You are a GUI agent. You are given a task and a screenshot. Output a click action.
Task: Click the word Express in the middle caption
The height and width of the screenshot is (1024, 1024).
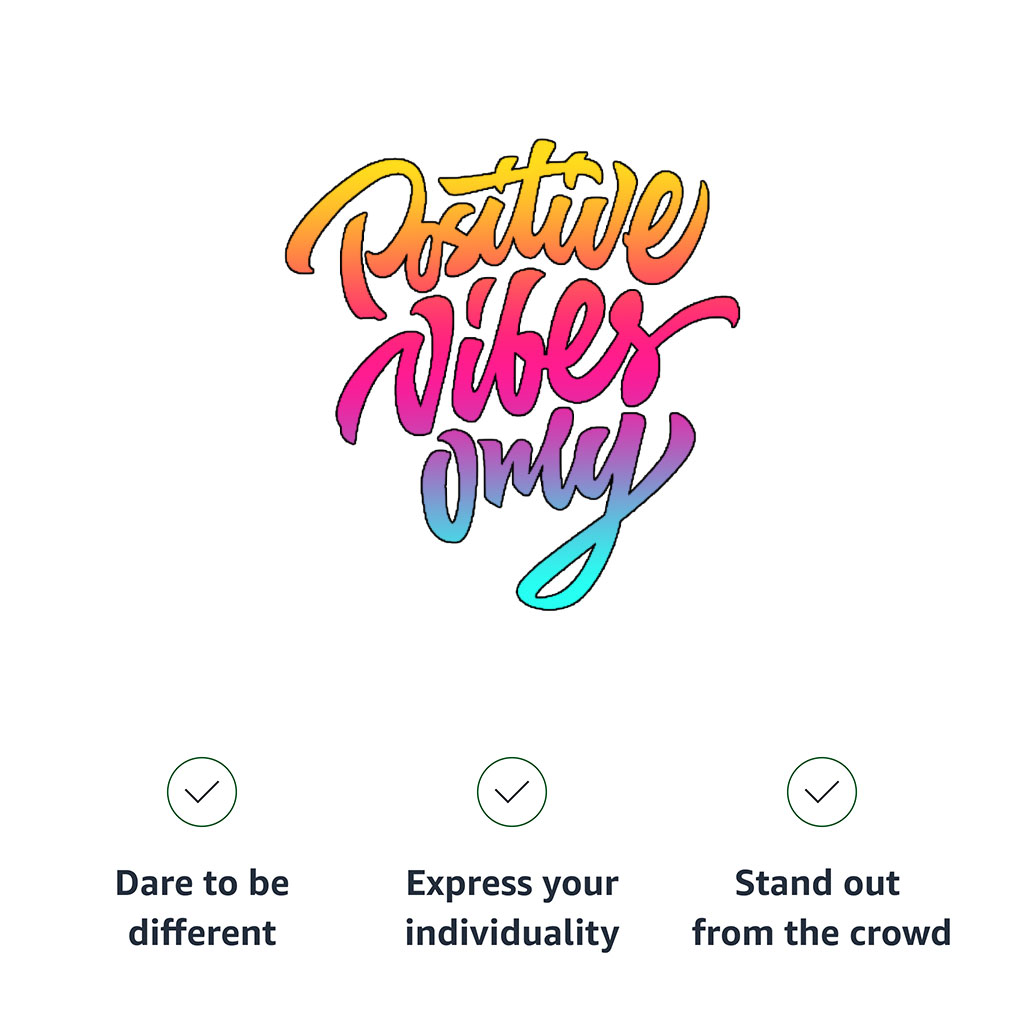point(469,884)
